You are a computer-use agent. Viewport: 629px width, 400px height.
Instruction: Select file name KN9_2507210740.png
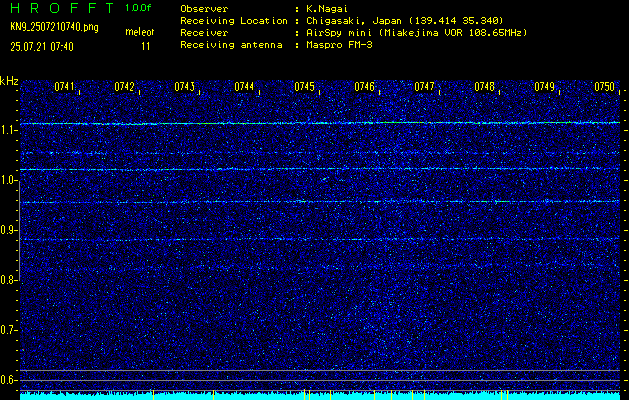54,27
